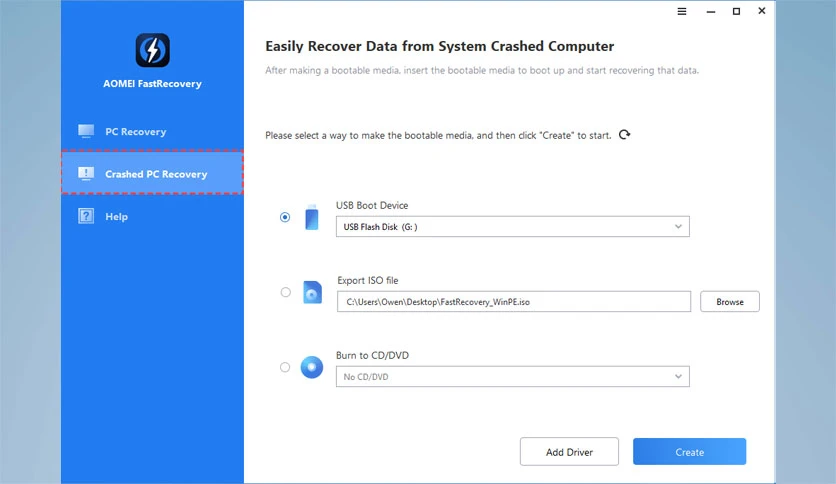Click the AOMEI FastRecovery lightning logo

click(x=152, y=50)
